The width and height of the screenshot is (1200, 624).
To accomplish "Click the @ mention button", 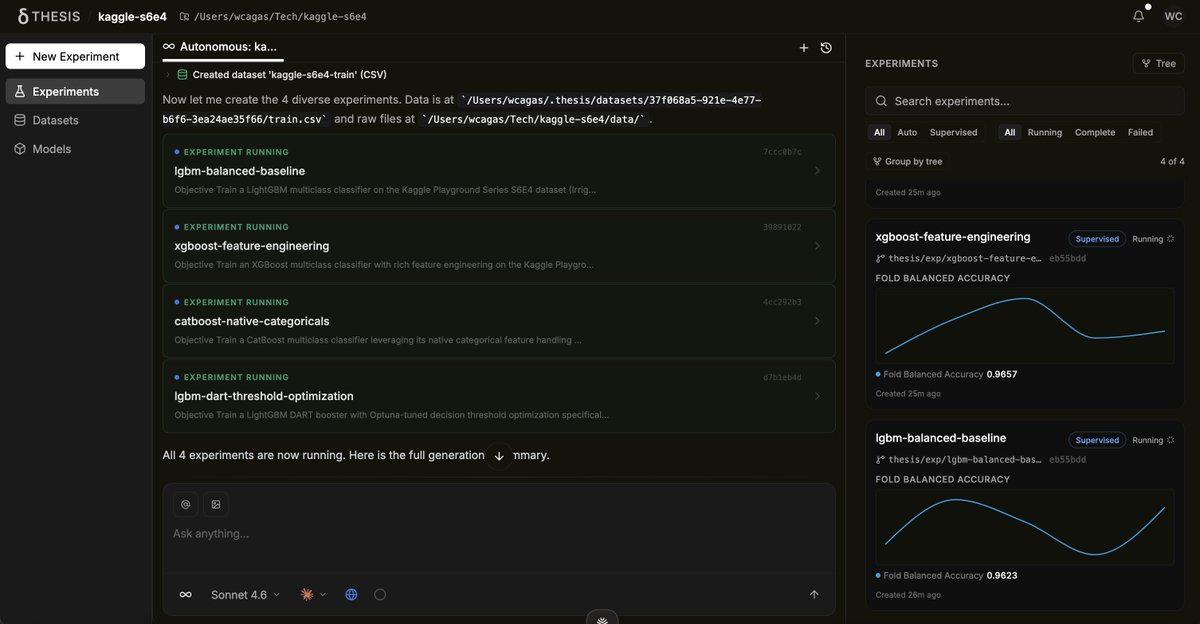I will pos(185,504).
